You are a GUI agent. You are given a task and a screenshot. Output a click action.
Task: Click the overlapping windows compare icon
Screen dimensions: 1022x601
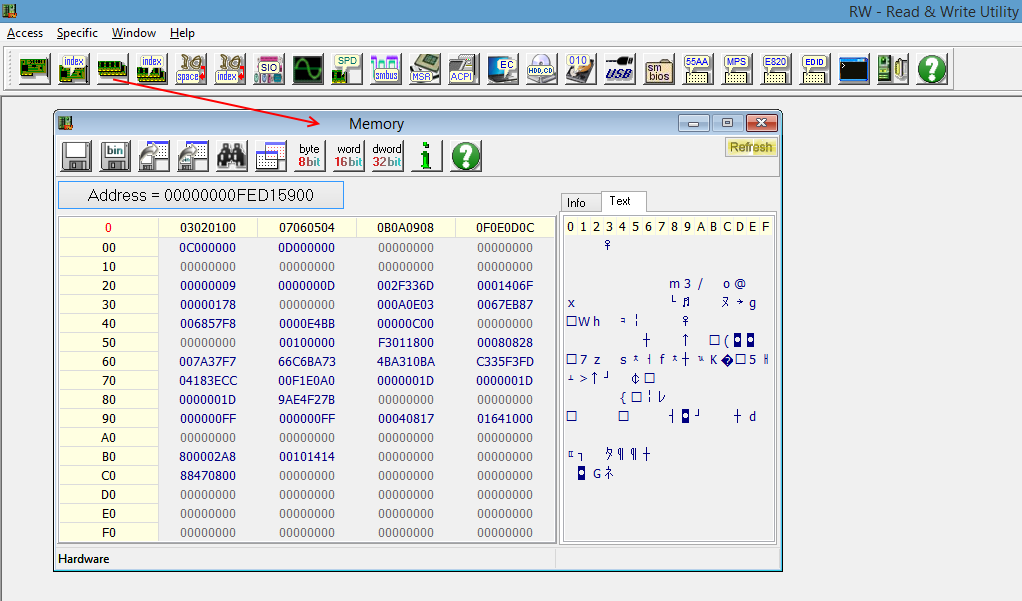point(271,156)
